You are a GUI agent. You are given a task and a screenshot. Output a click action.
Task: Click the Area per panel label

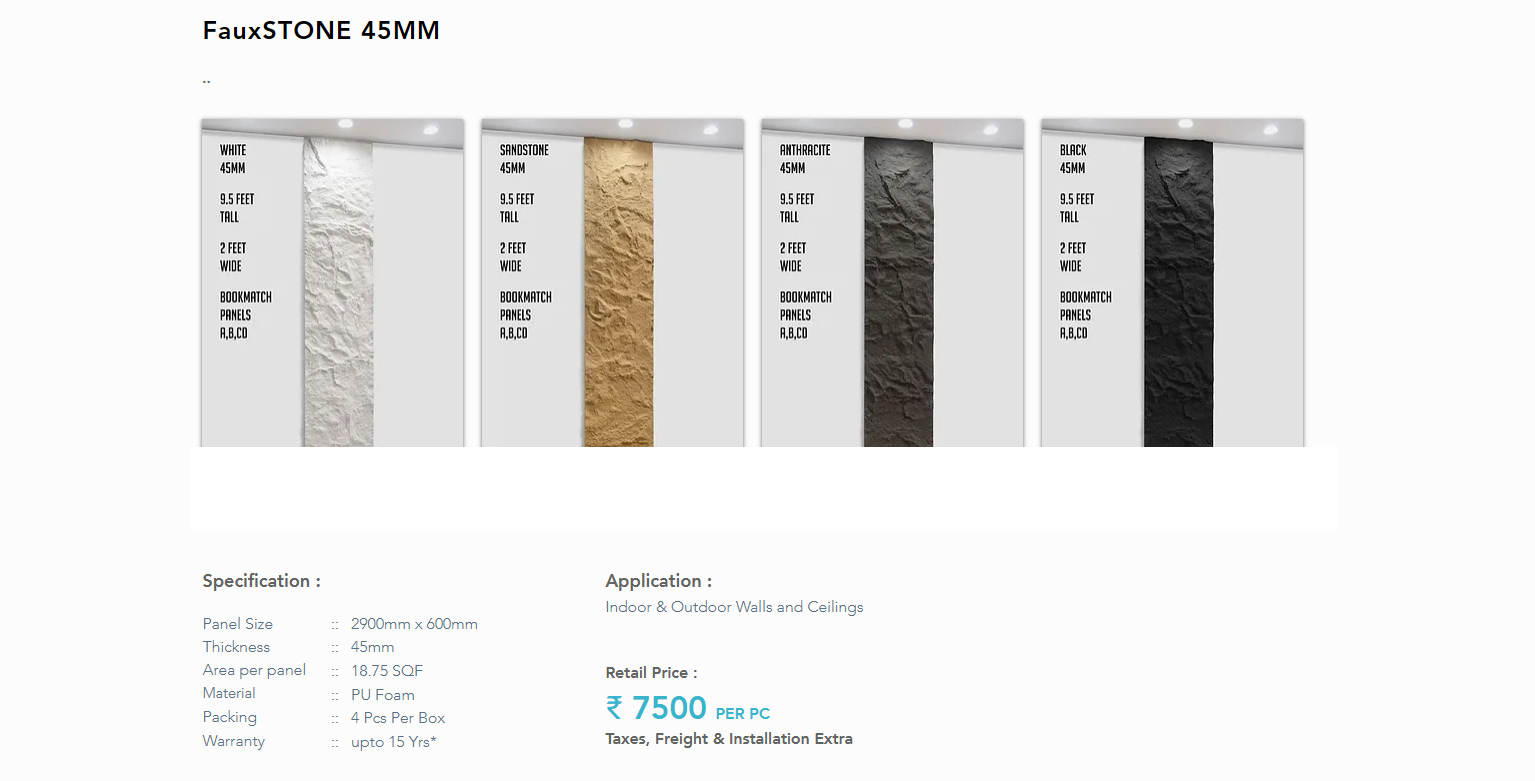[x=254, y=670]
